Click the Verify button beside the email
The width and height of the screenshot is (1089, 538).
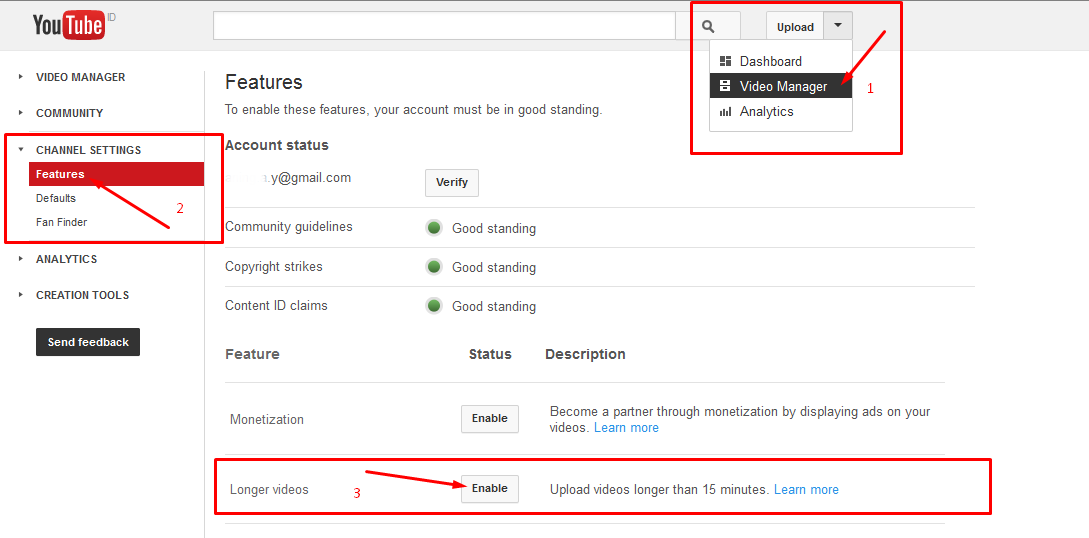coord(451,183)
